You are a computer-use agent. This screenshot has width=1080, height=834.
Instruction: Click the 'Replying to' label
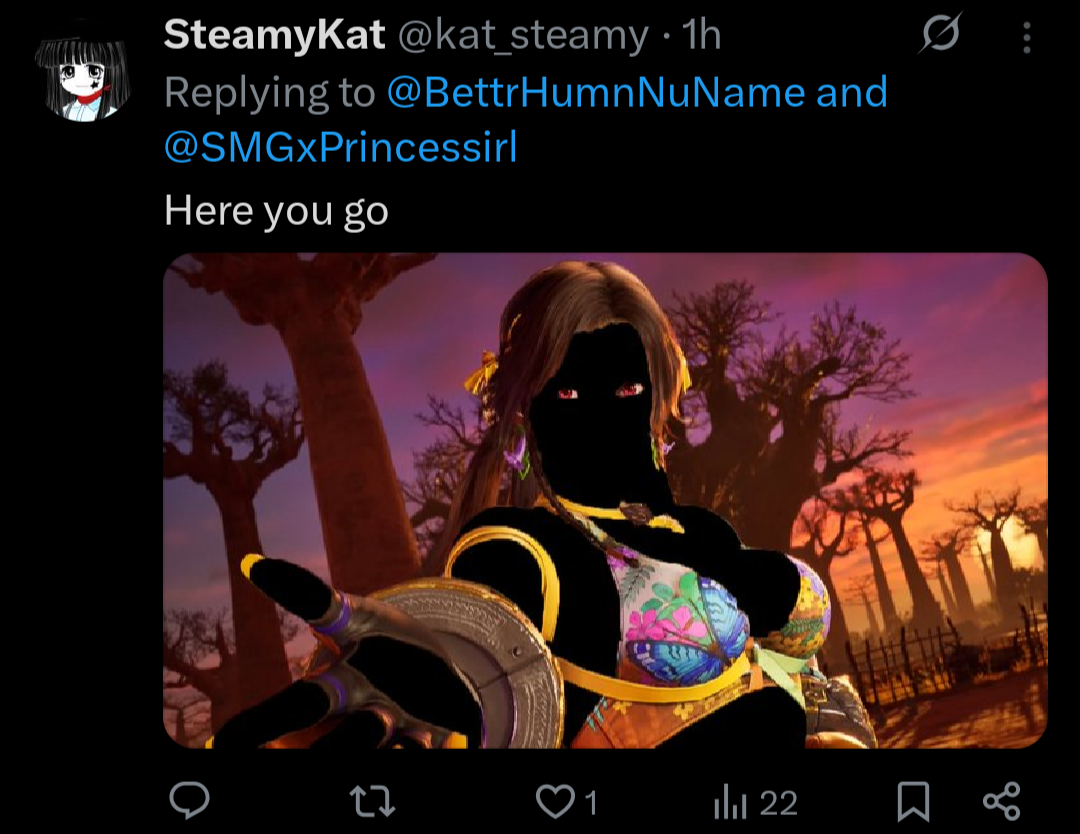269,93
